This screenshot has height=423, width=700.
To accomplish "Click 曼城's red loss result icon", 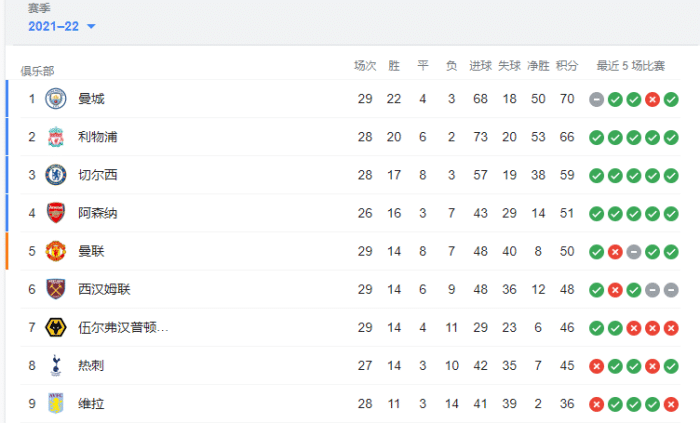I will 652,99.
